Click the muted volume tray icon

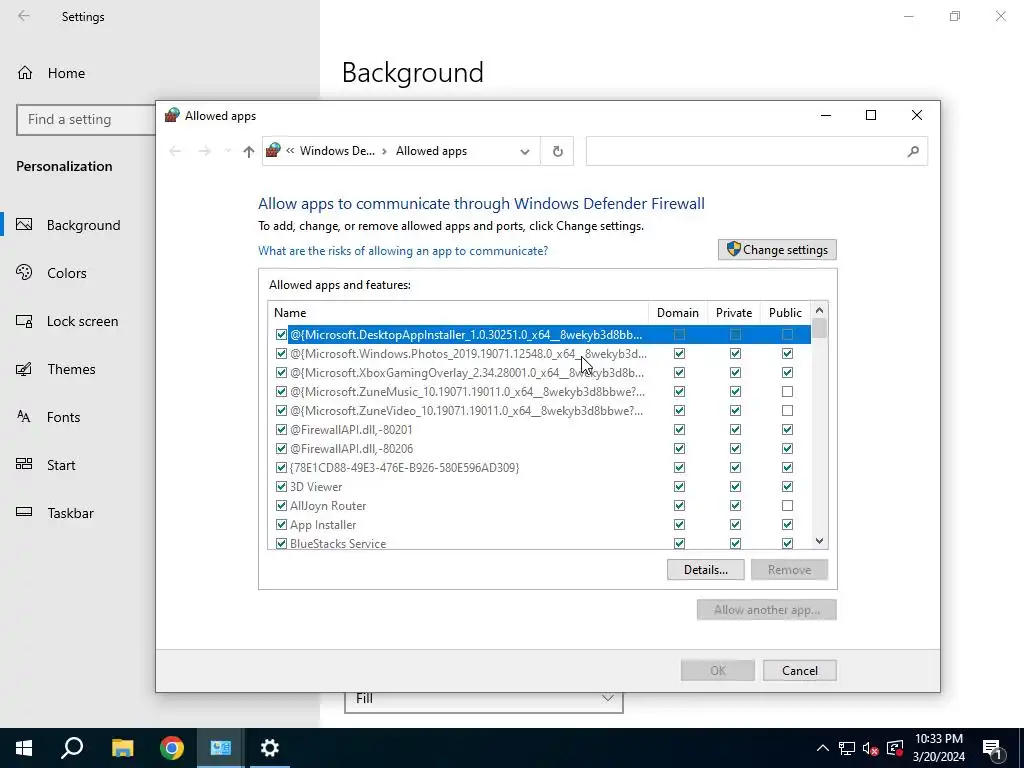pos(871,748)
